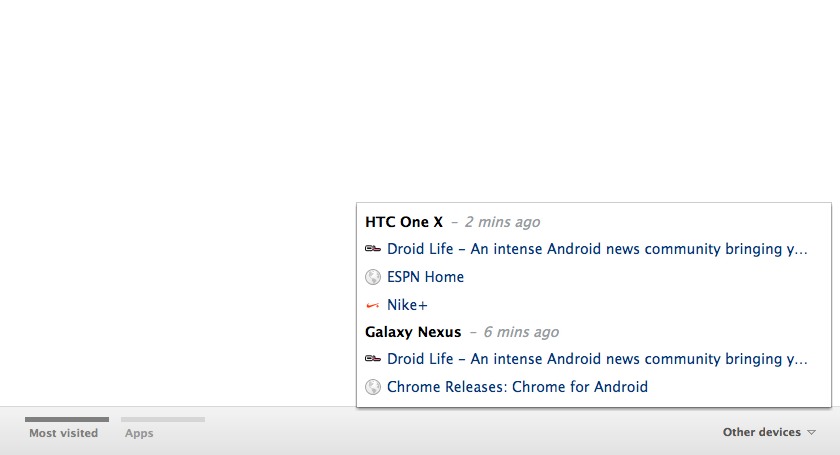Select the HTC One X device heading

point(404,222)
